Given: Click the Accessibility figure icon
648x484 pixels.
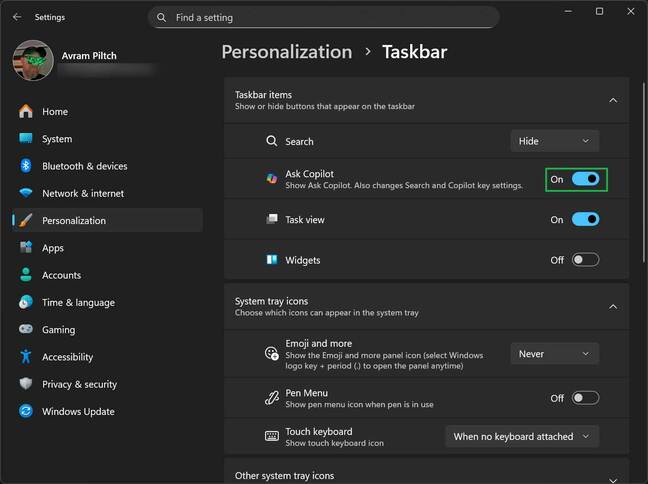Looking at the screenshot, I should pyautogui.click(x=26, y=356).
